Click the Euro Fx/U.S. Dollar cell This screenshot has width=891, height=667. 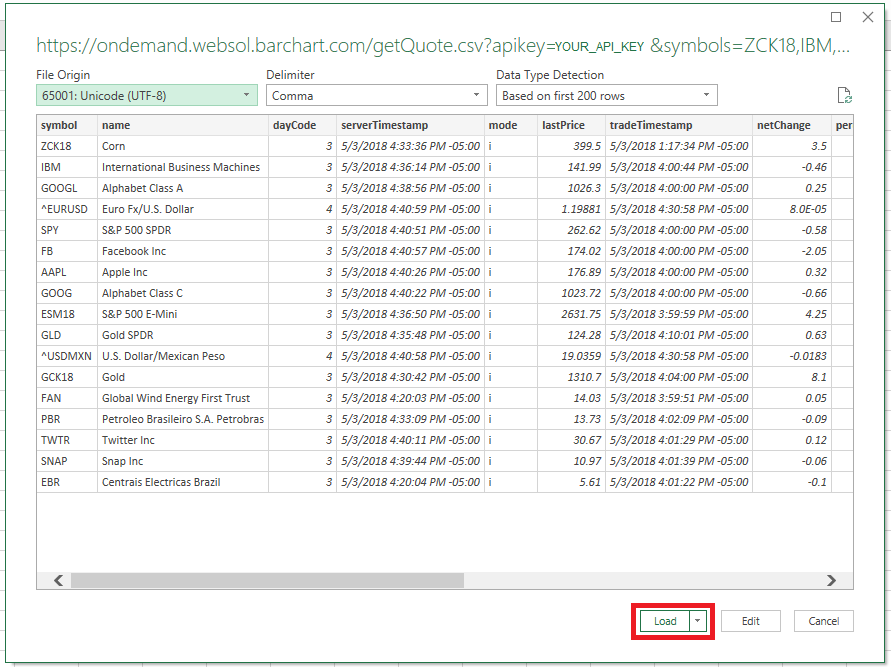(x=182, y=209)
